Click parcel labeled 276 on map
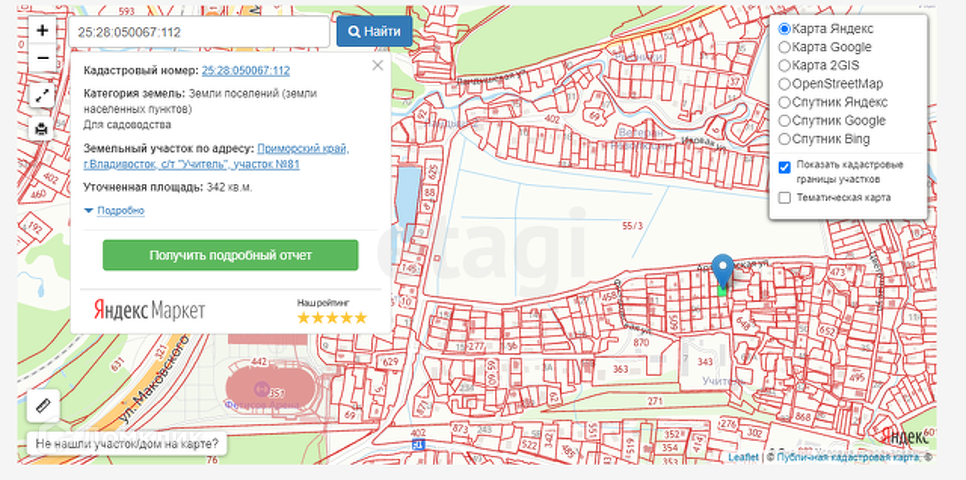The width and height of the screenshot is (966, 480). [729, 424]
